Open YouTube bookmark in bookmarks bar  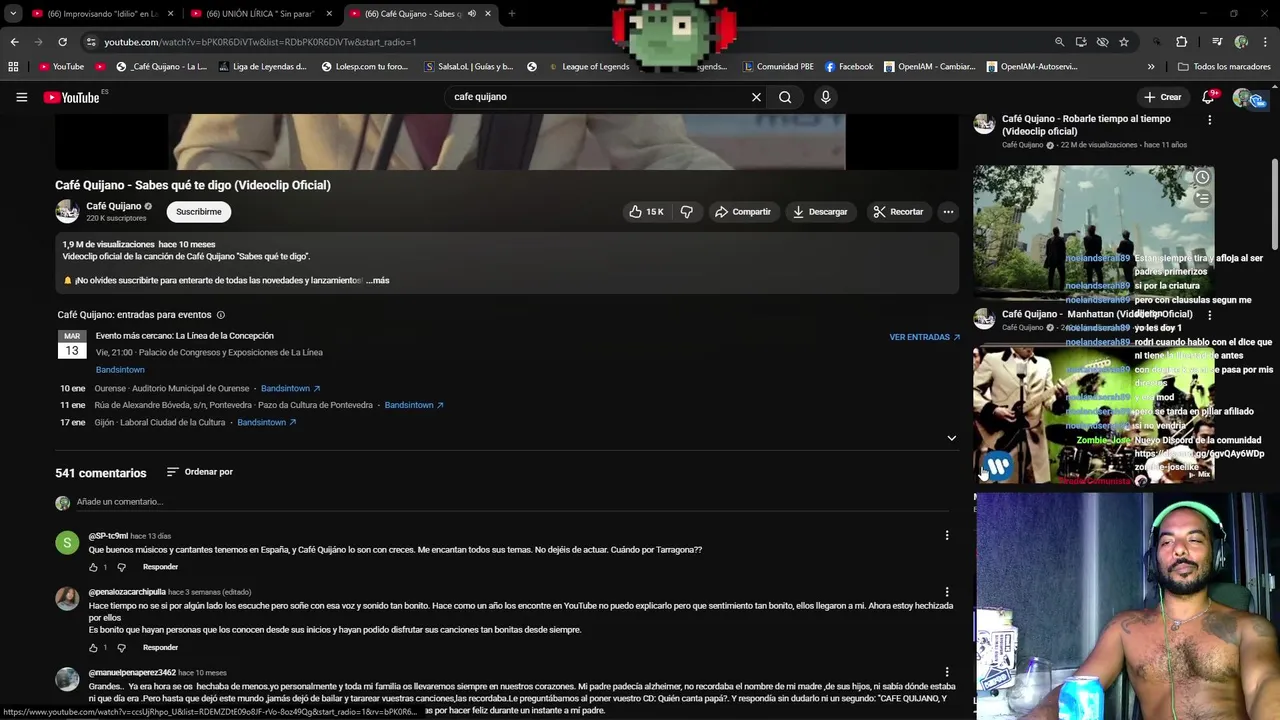pyautogui.click(x=61, y=67)
